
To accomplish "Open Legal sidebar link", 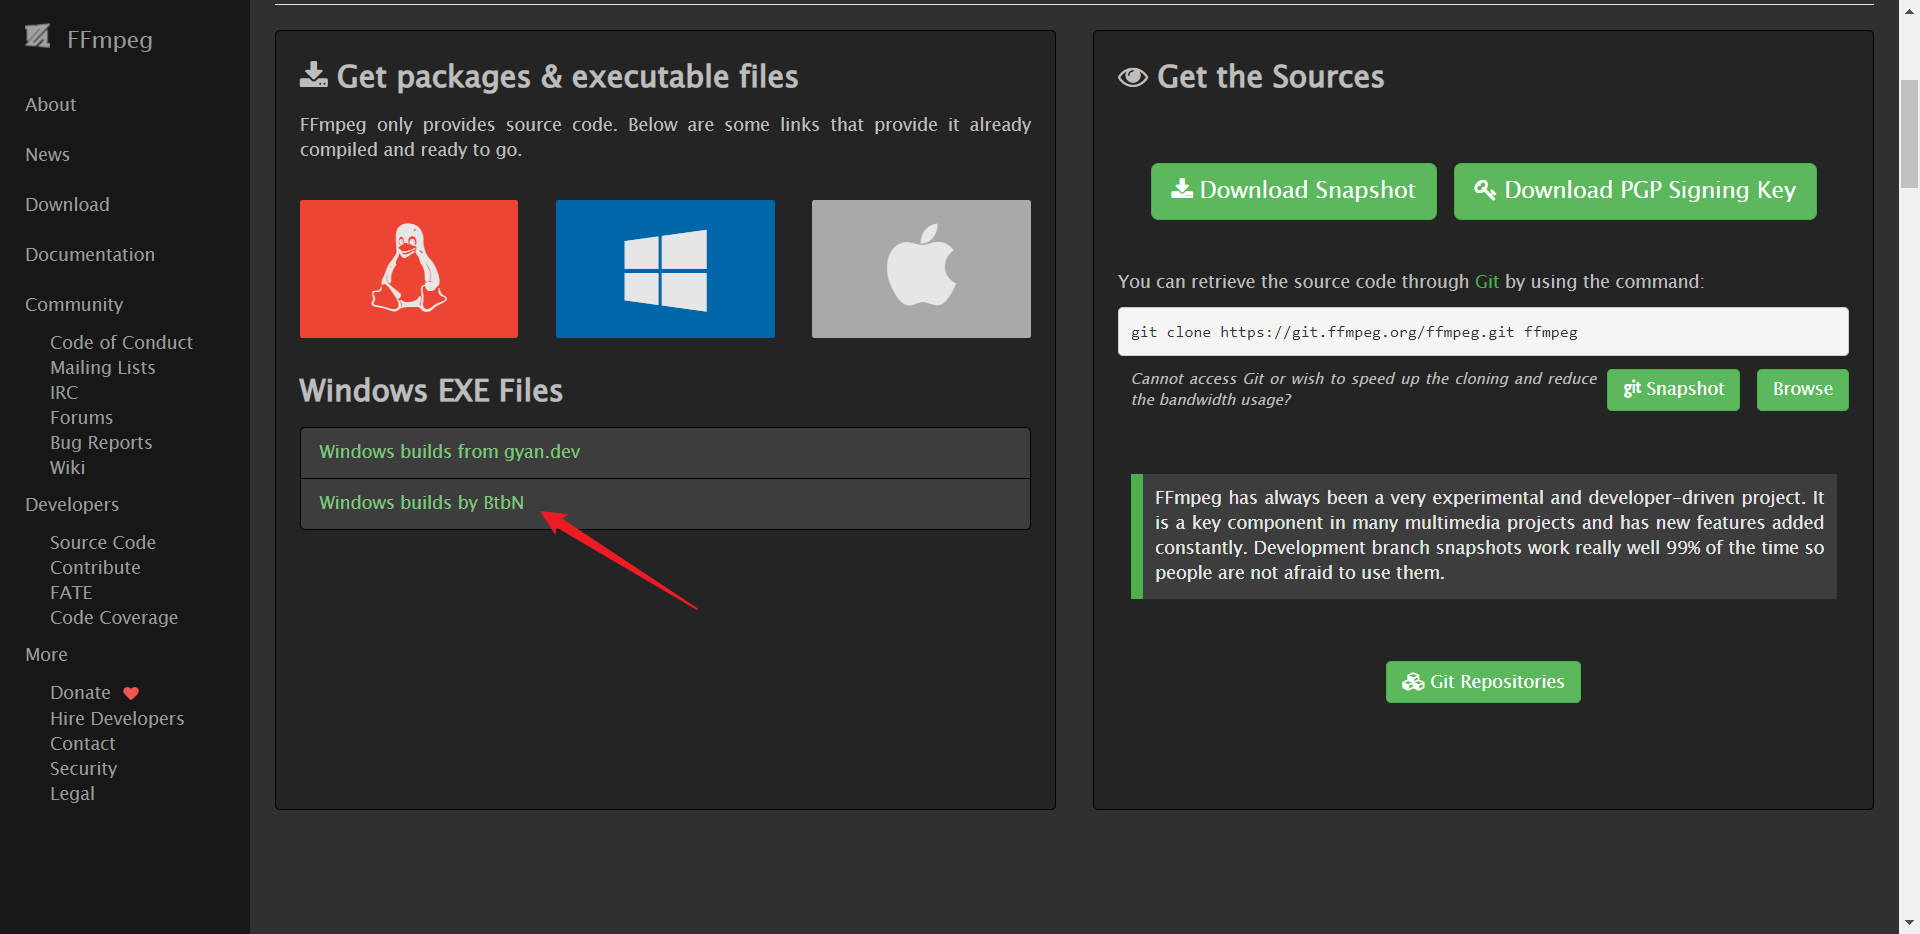I will 72,794.
